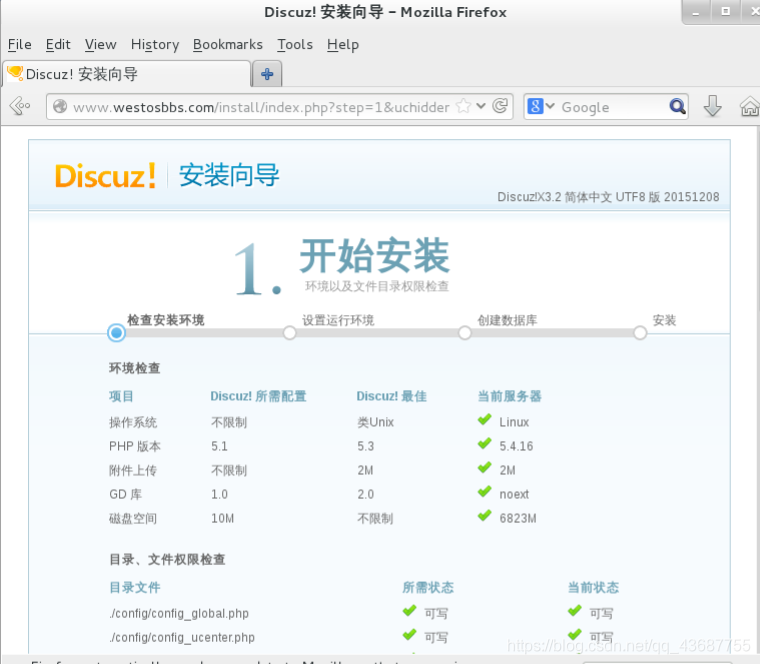Open the Help menu
This screenshot has width=760, height=664.
tap(343, 45)
